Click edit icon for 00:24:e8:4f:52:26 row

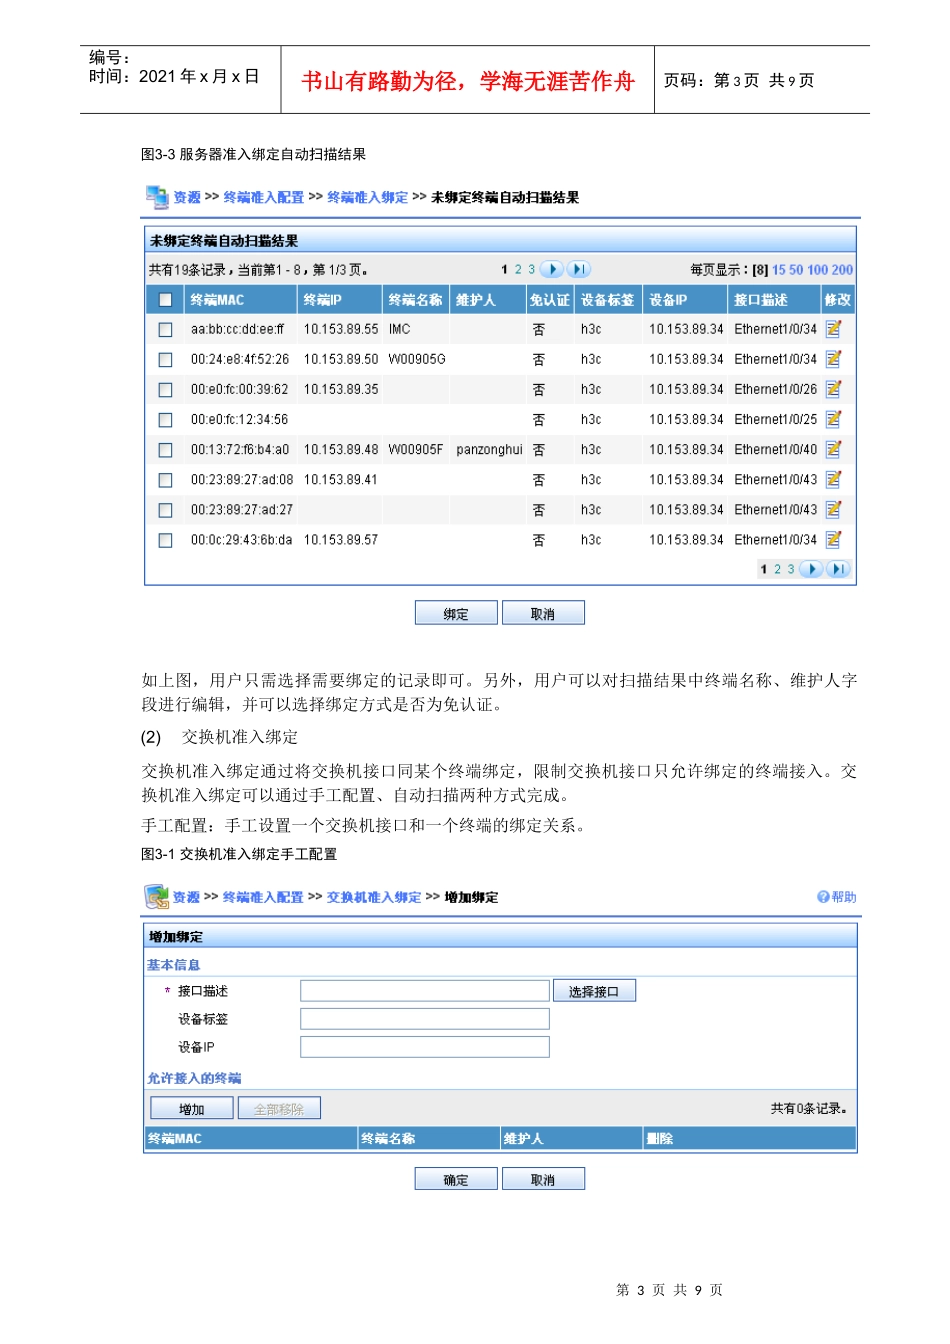833,359
